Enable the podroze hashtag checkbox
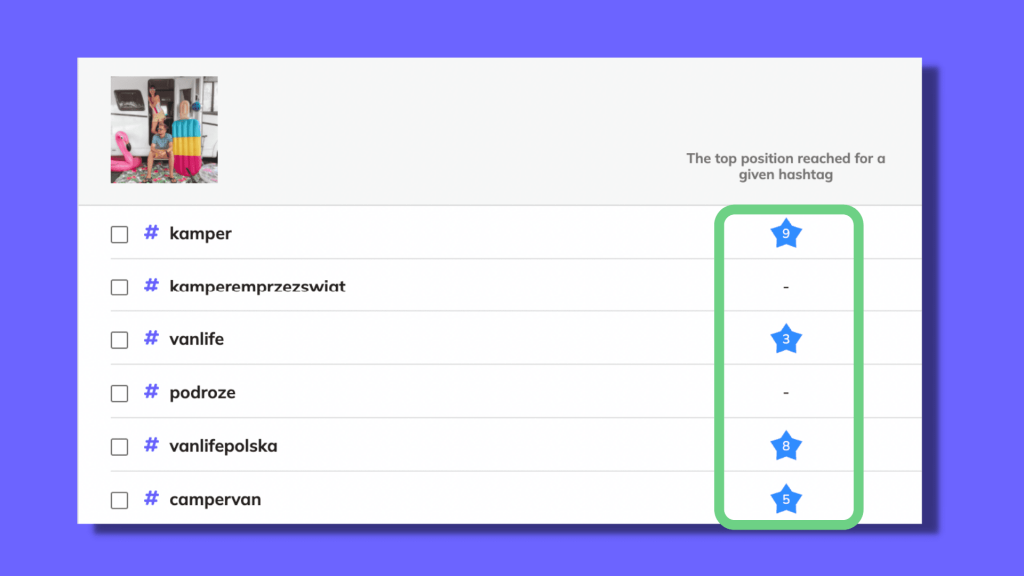Viewport: 1024px width, 576px height. click(119, 394)
